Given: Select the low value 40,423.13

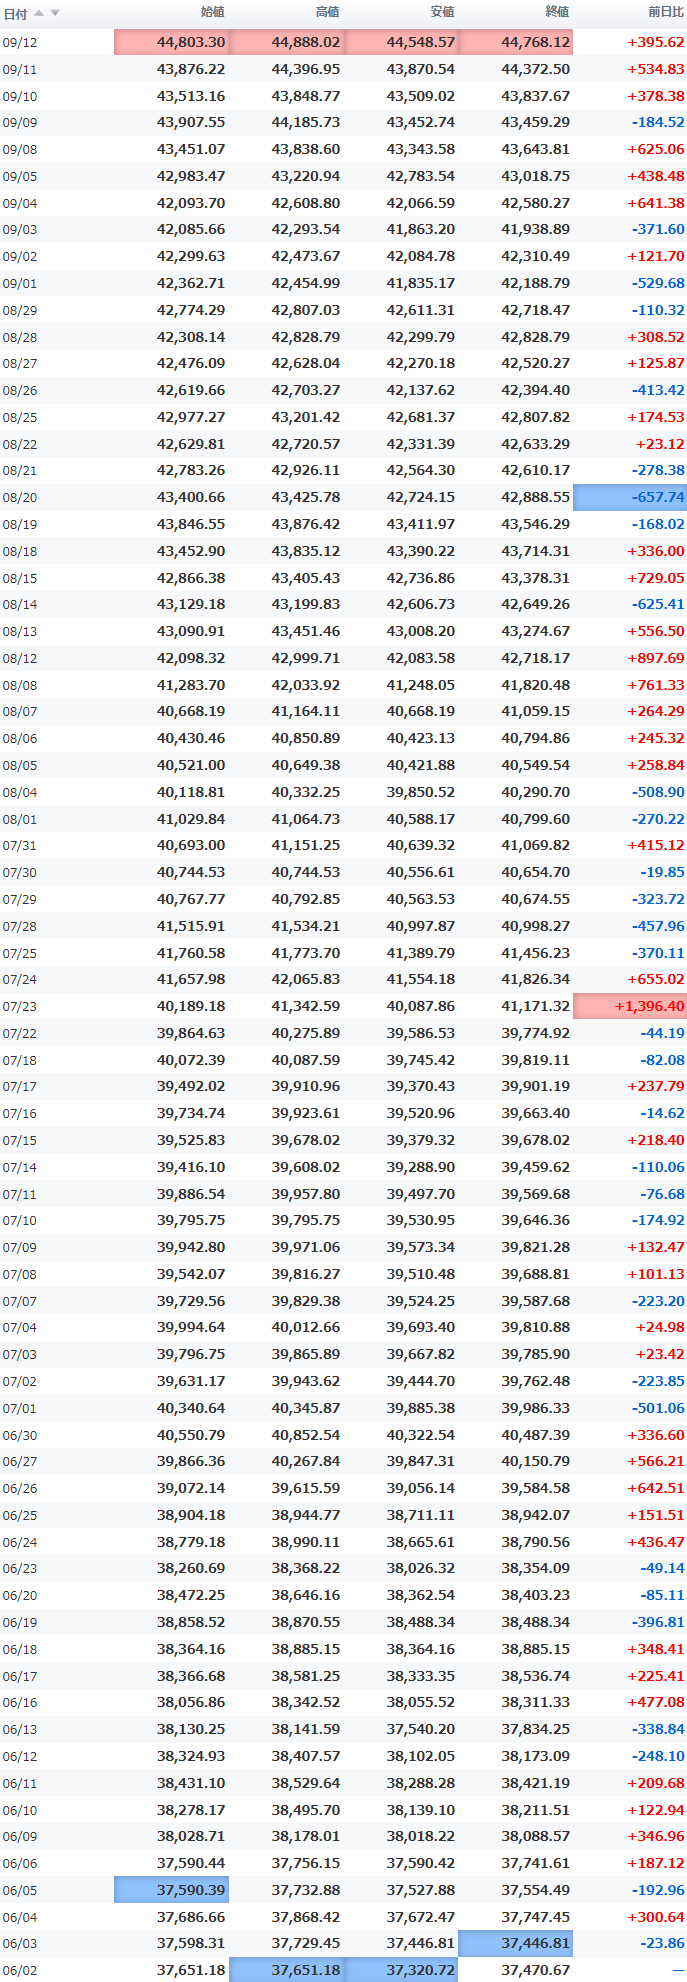Looking at the screenshot, I should [x=421, y=738].
